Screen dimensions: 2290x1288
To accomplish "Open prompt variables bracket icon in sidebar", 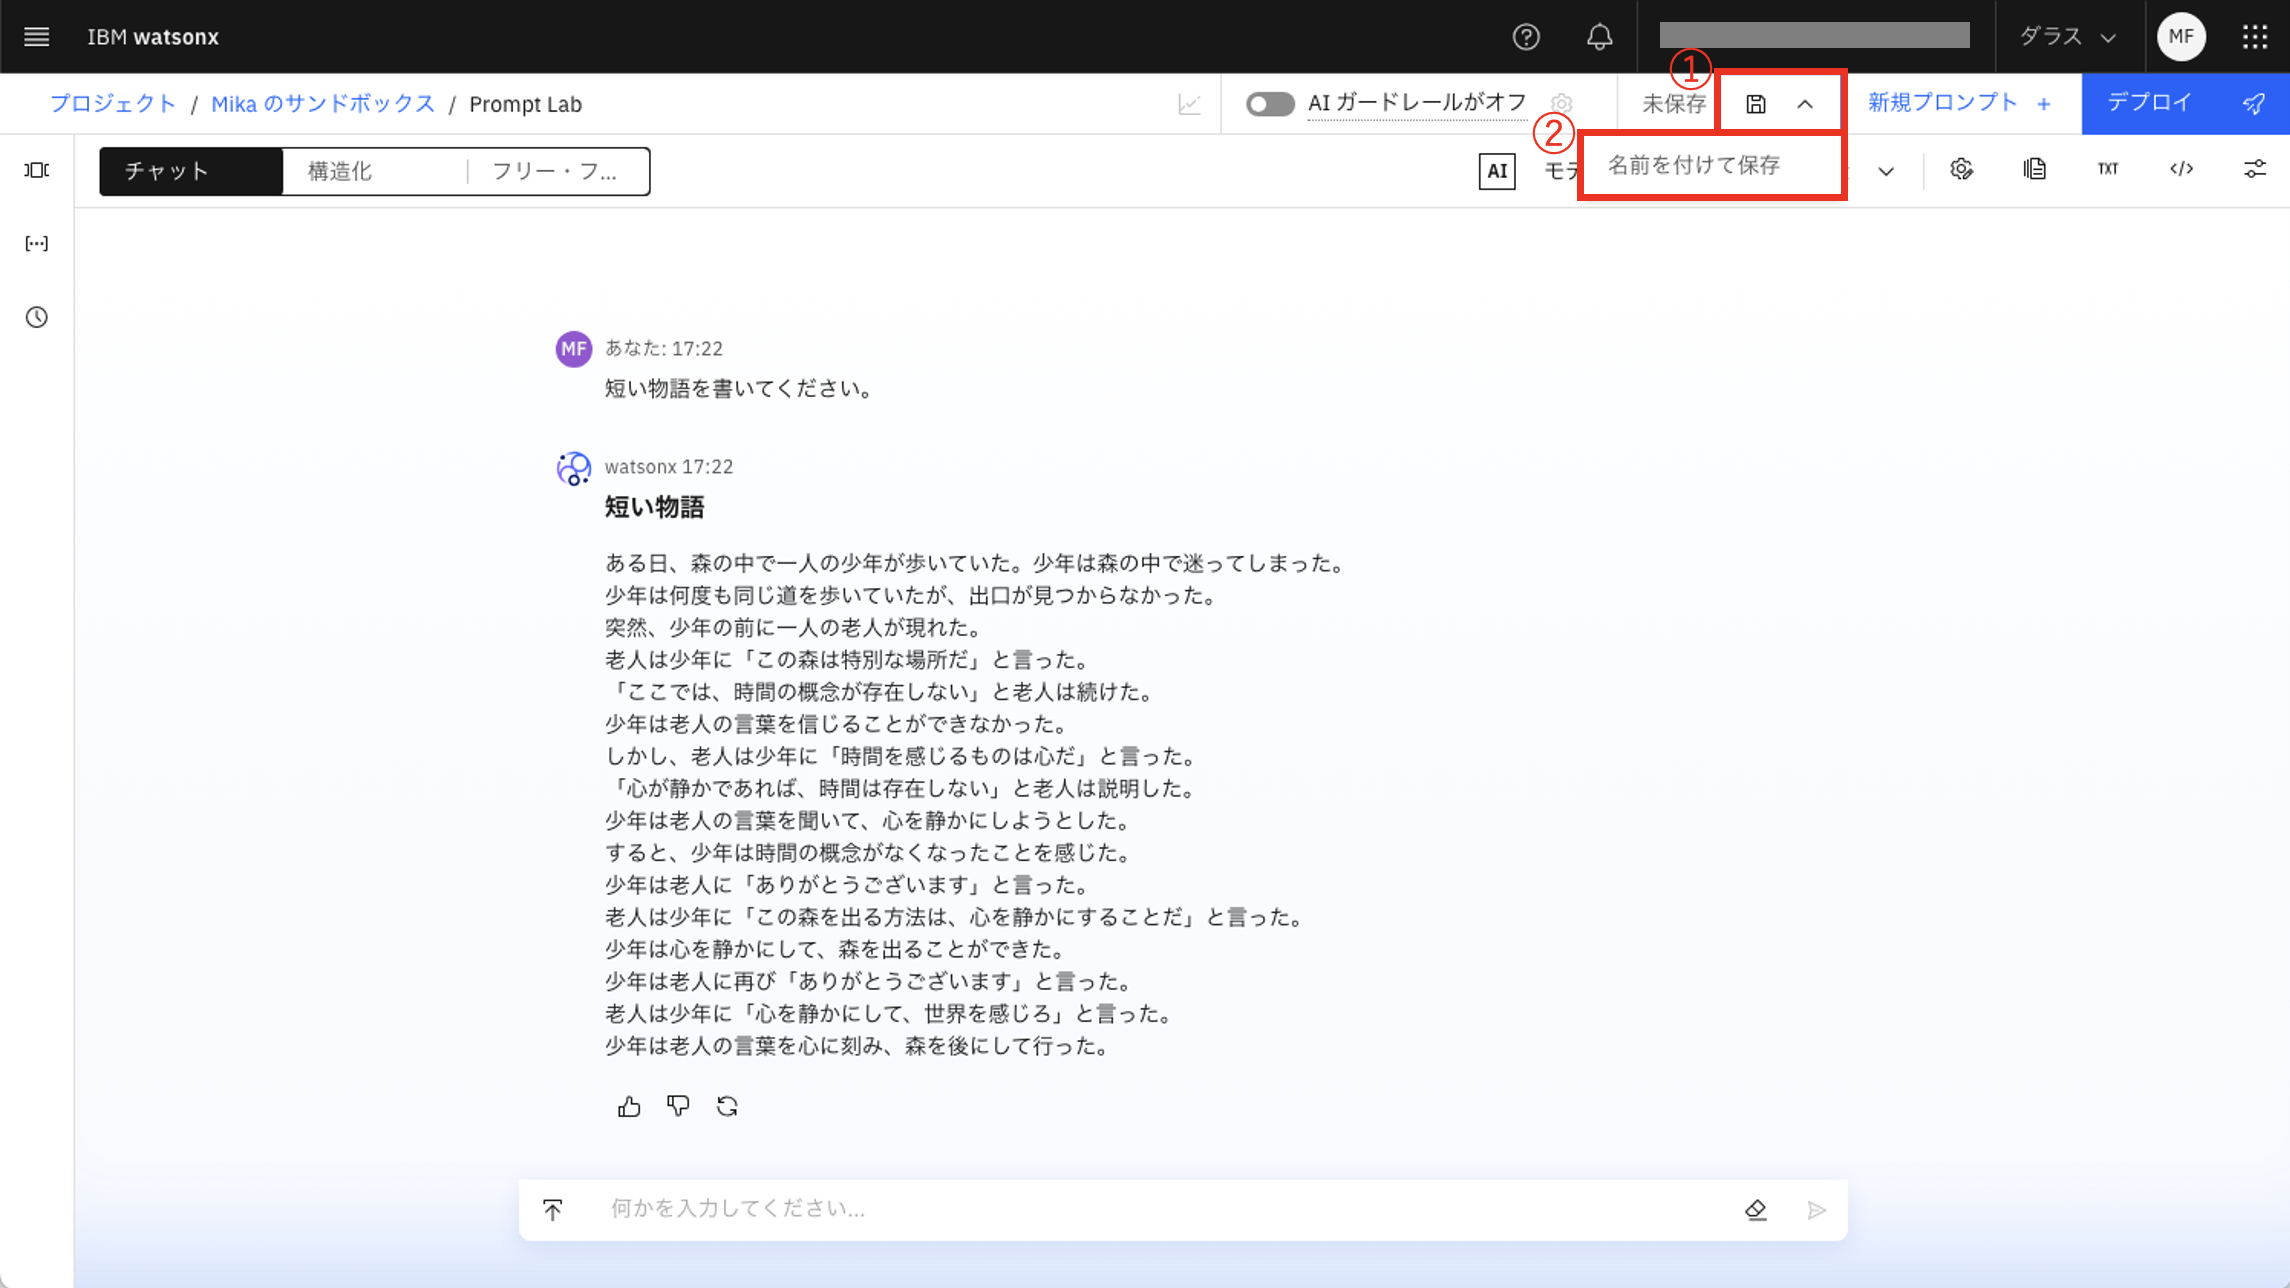I will [37, 243].
